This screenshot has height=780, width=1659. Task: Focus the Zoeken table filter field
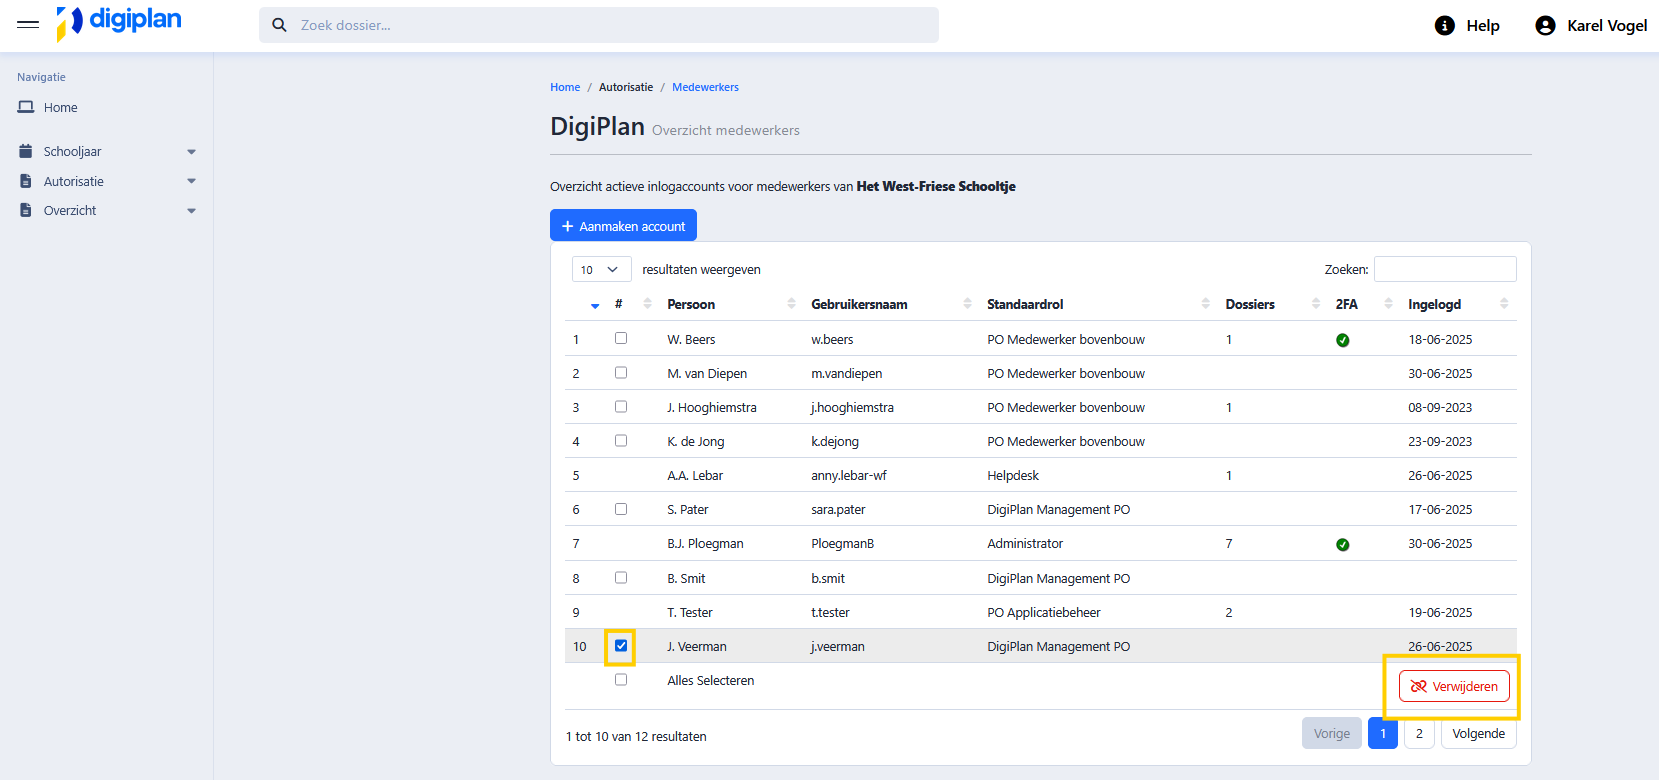pyautogui.click(x=1445, y=269)
